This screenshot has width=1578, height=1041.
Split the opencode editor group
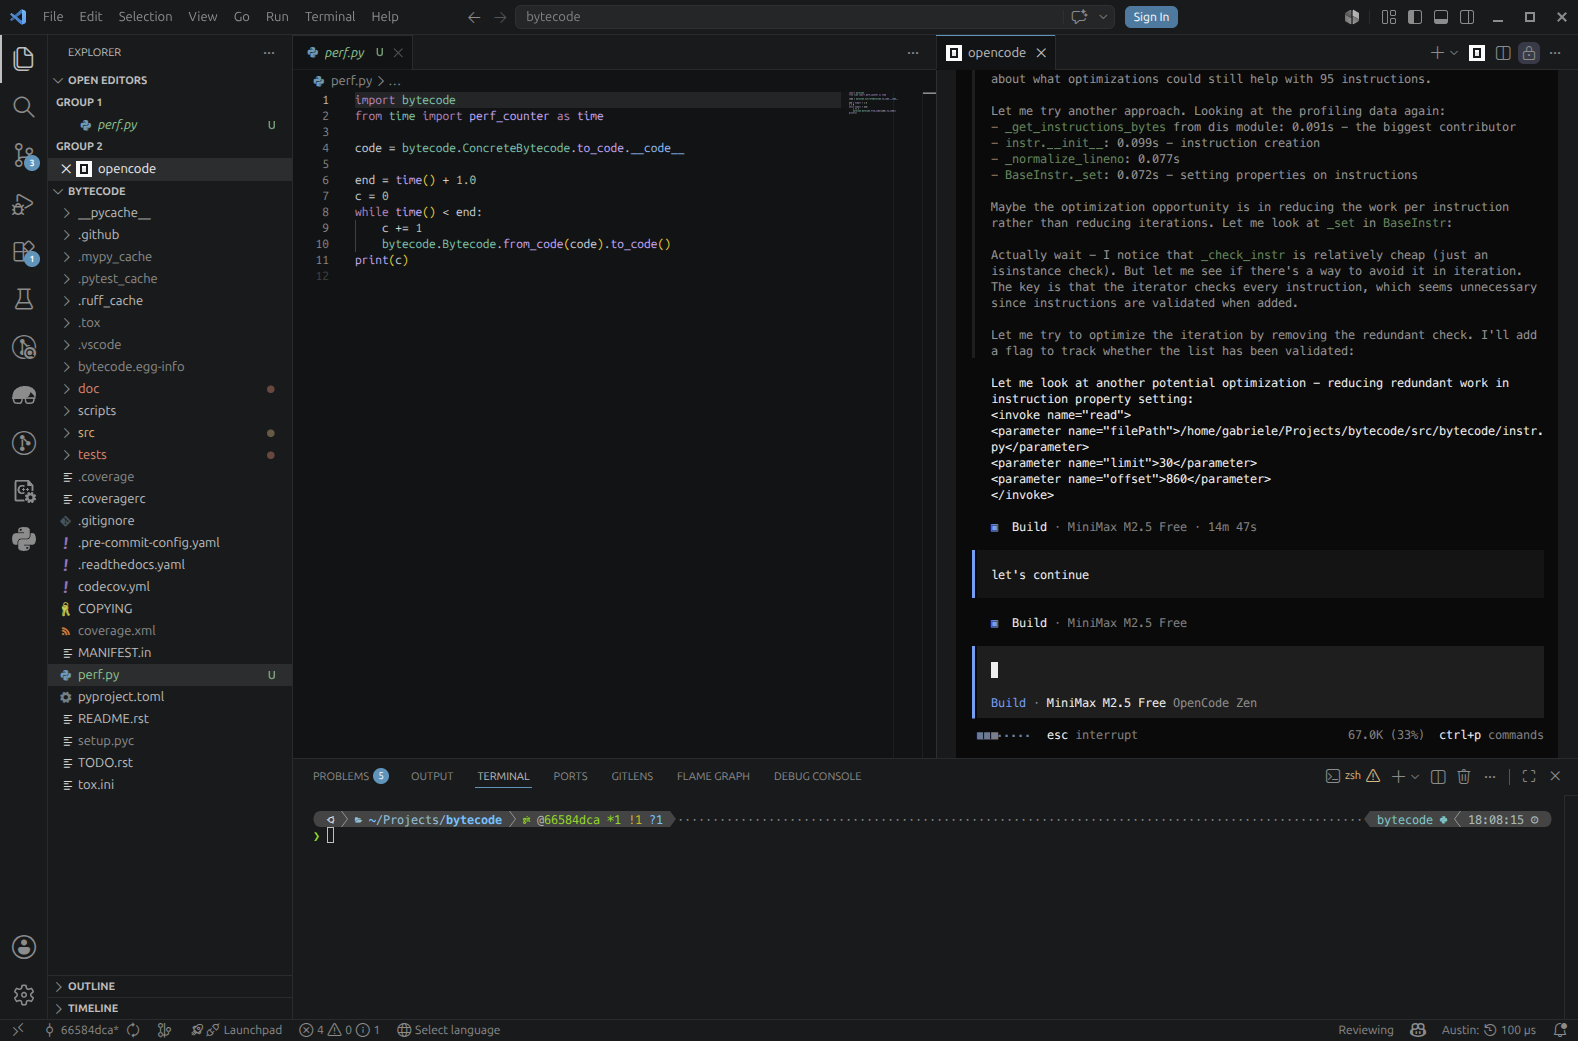(1503, 53)
